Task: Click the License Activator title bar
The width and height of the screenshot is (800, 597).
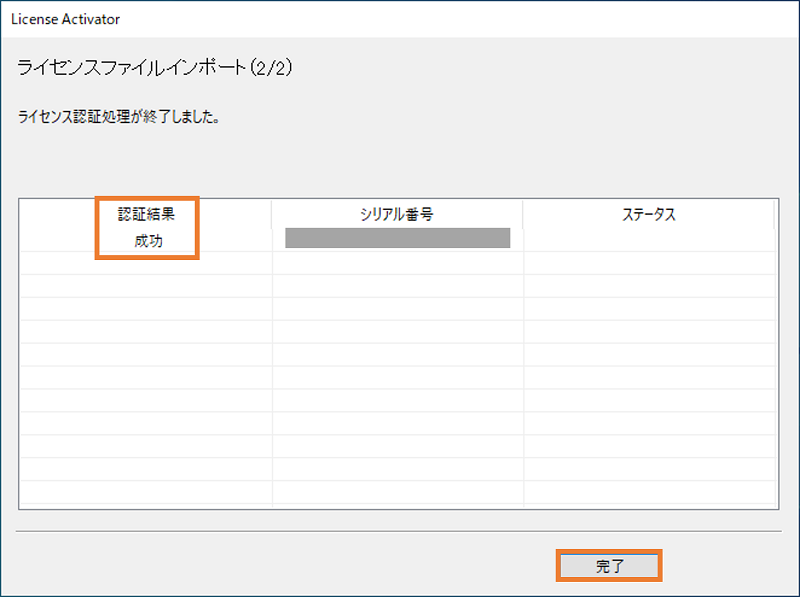Action: tap(400, 19)
